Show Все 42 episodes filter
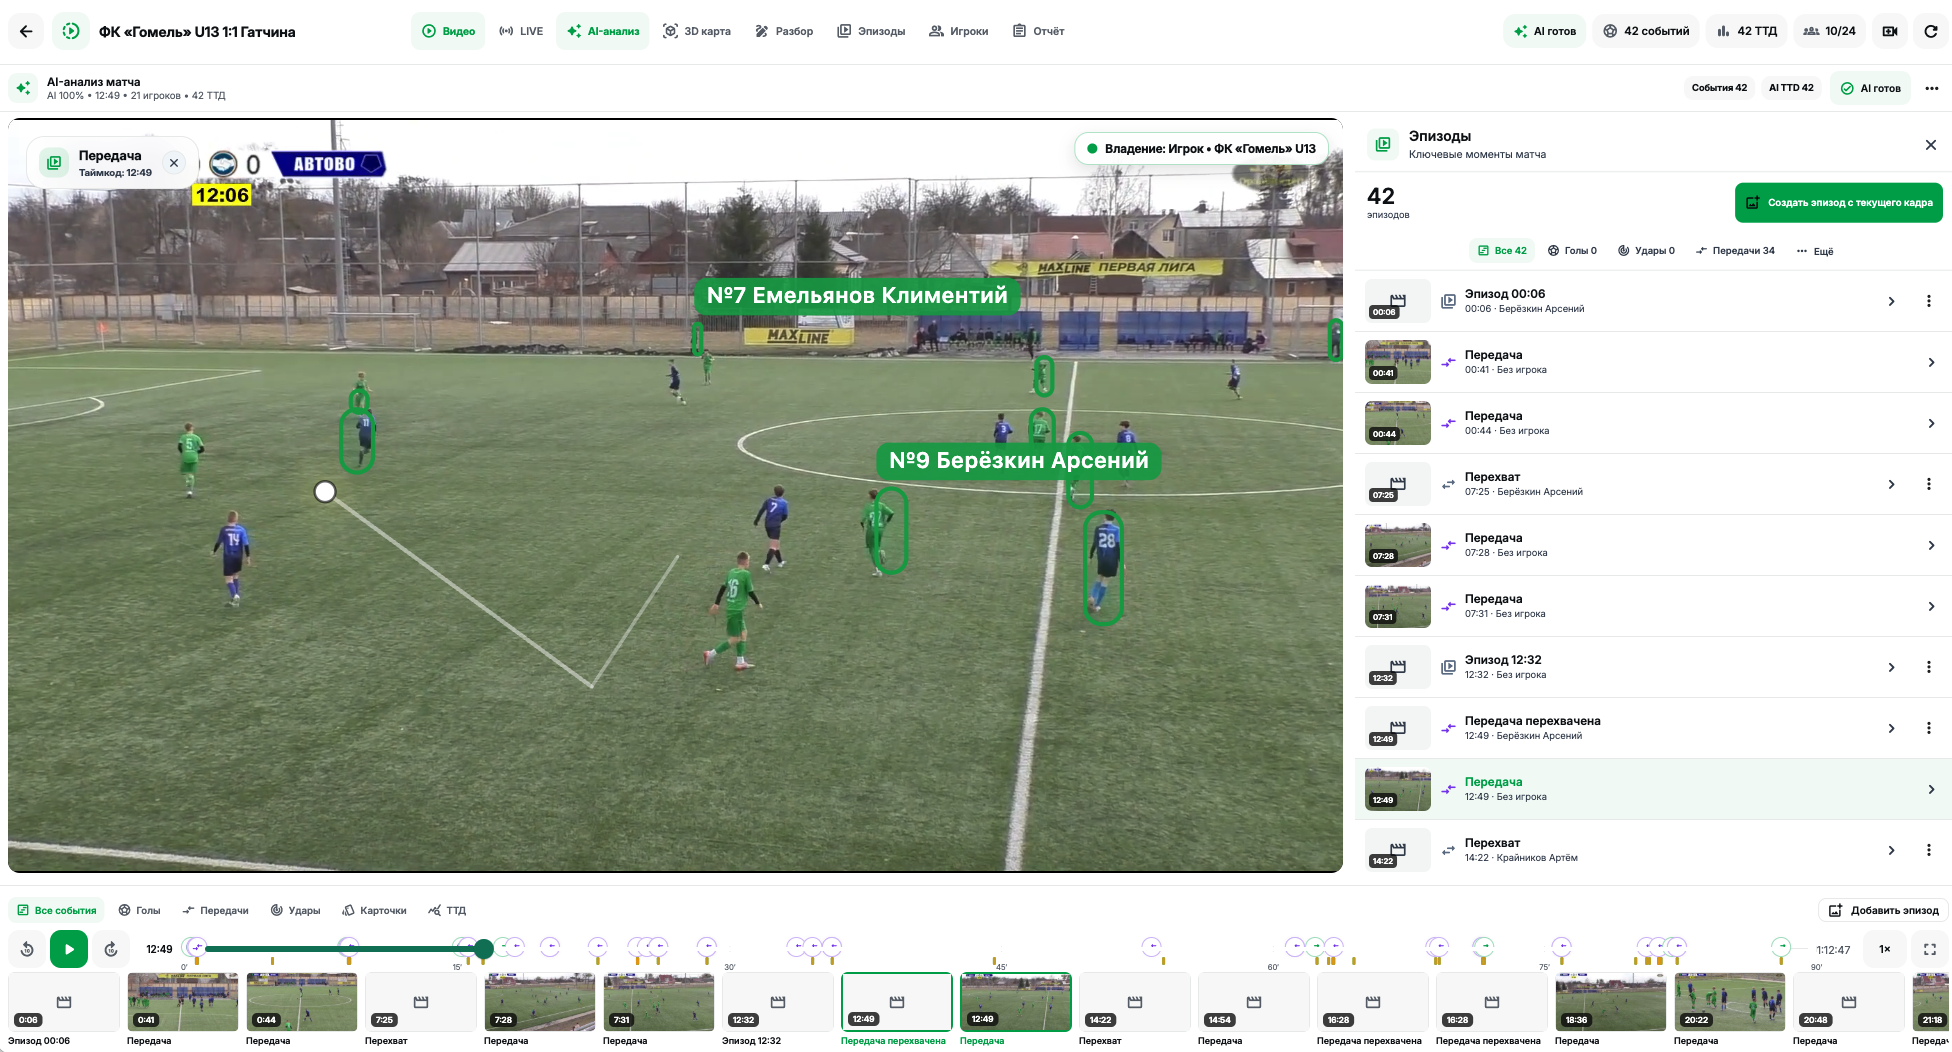 (1502, 251)
